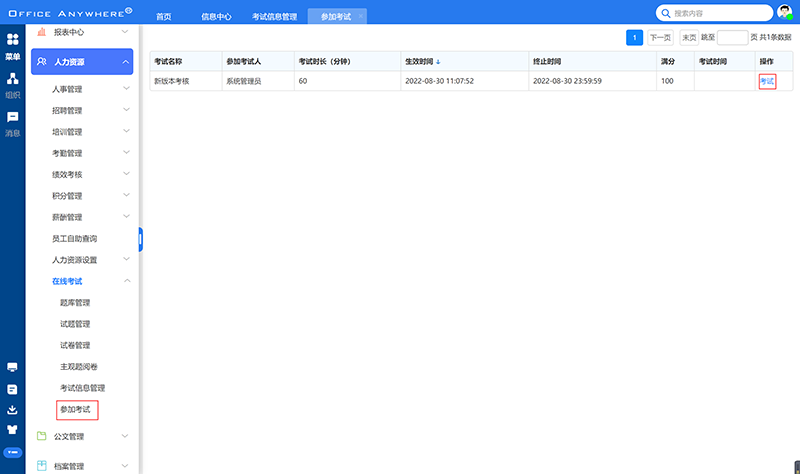The image size is (800, 474).
Task: Expand the 考勤管理 submenu
Action: point(126,153)
